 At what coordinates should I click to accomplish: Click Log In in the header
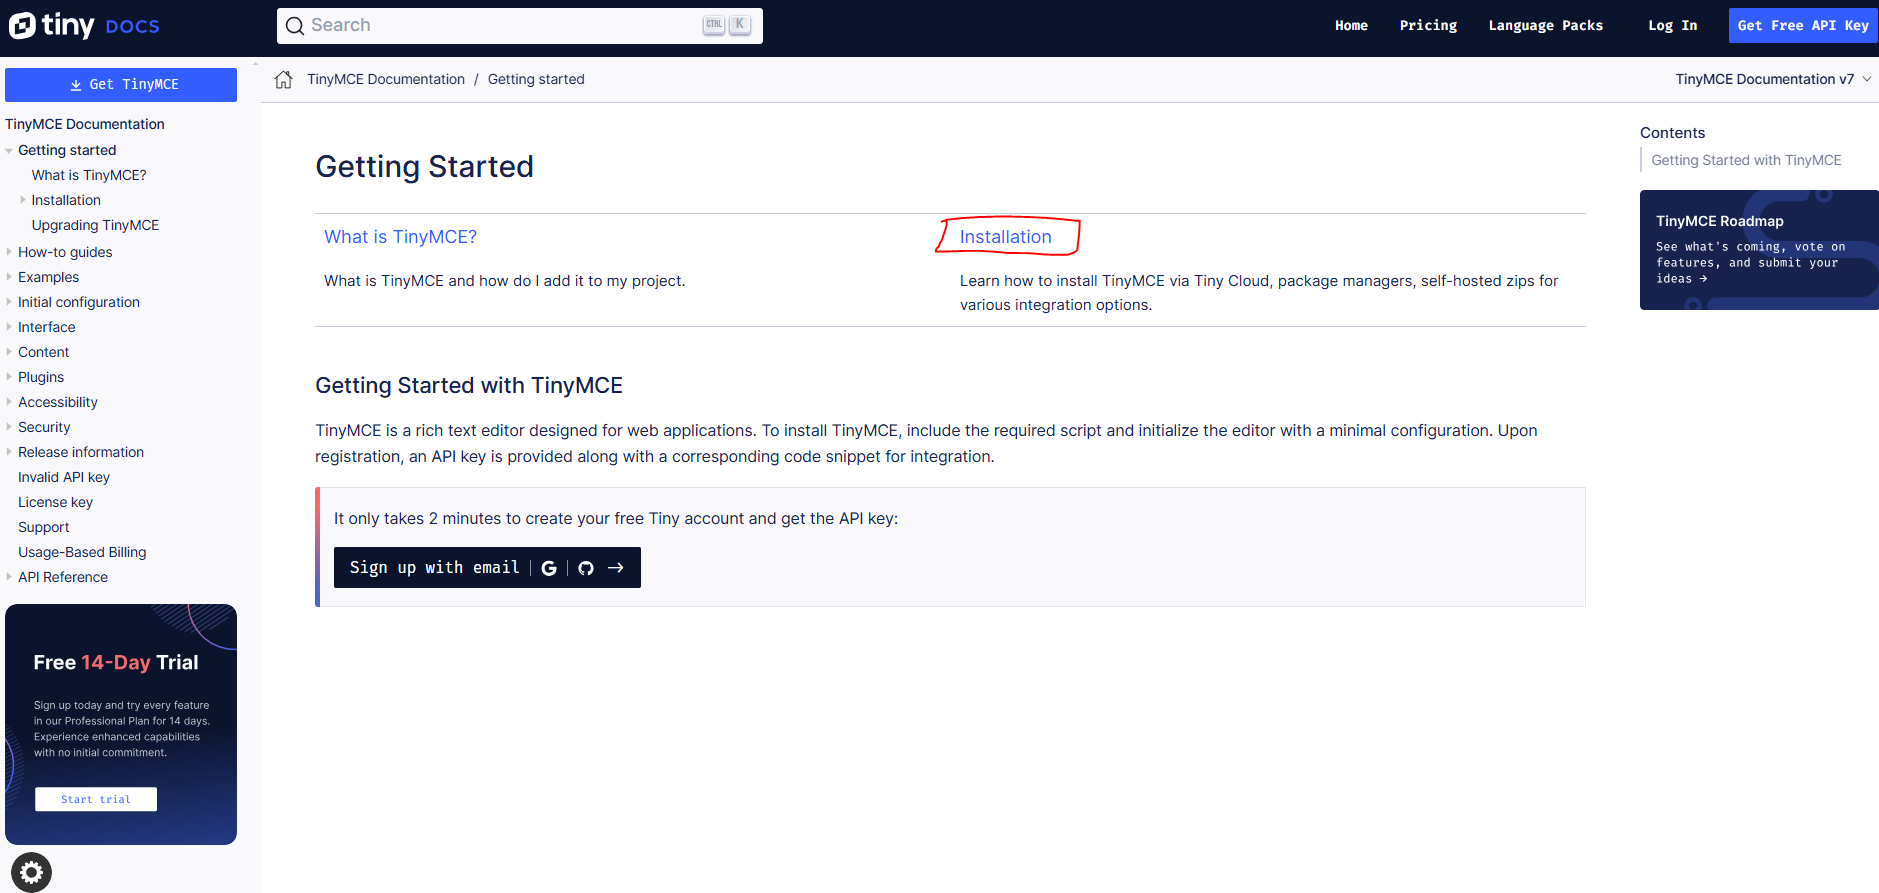point(1672,26)
